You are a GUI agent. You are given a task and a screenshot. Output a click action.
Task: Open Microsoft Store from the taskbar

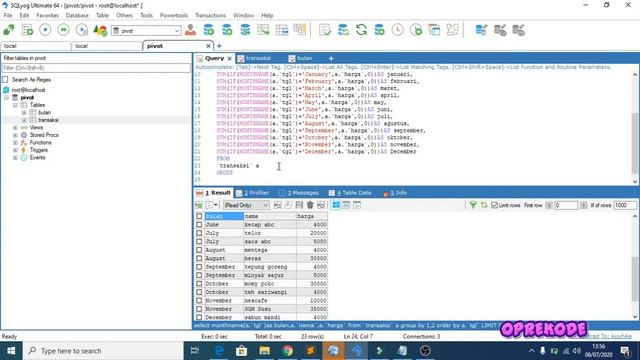coord(242,351)
